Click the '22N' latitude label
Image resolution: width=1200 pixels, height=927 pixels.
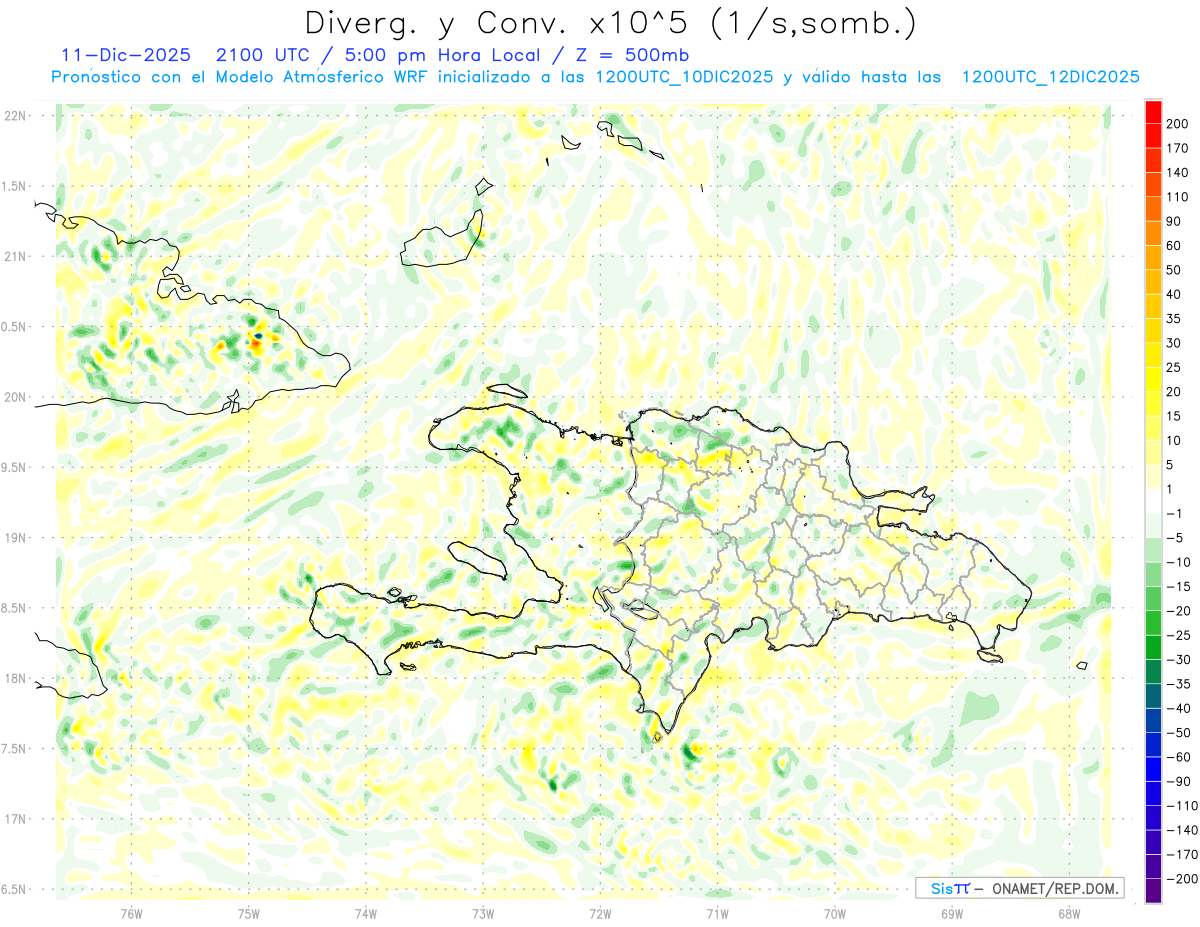coord(15,115)
